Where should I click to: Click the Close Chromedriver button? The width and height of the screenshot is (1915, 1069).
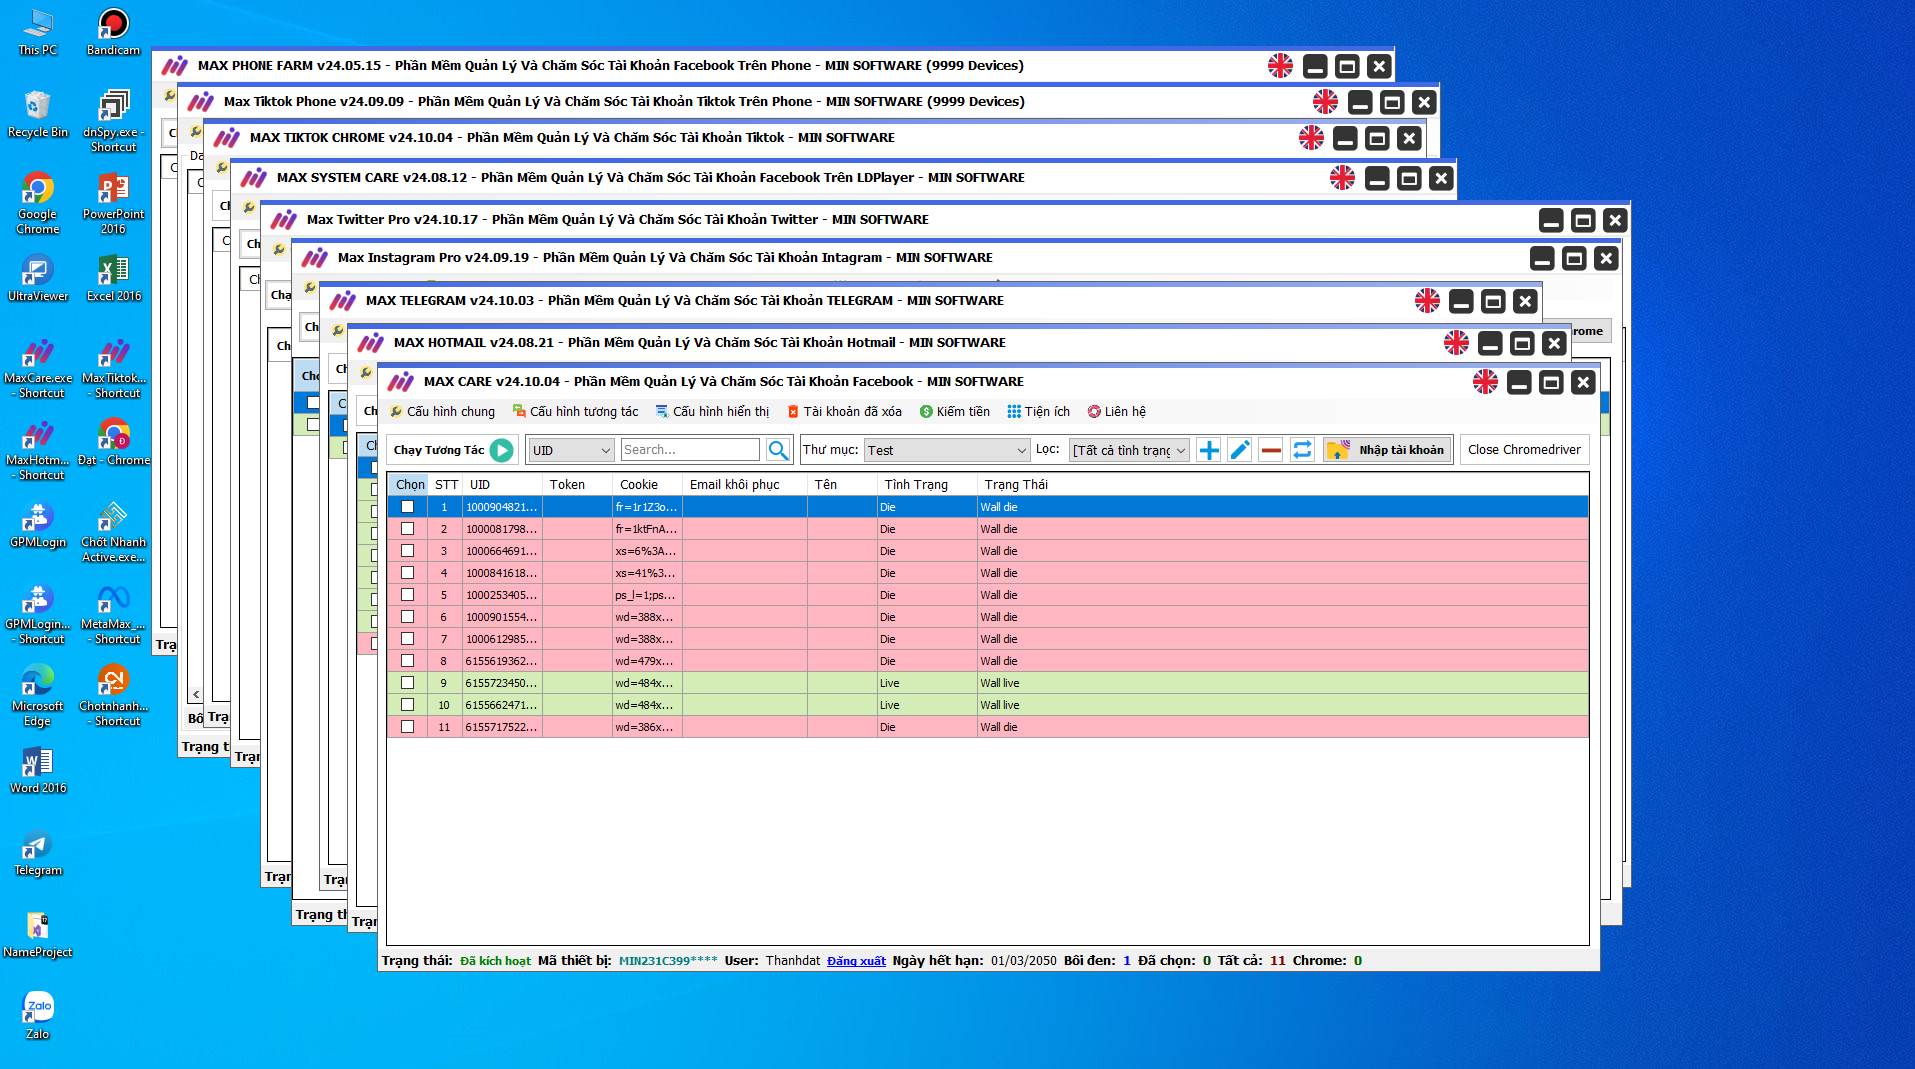(1523, 450)
